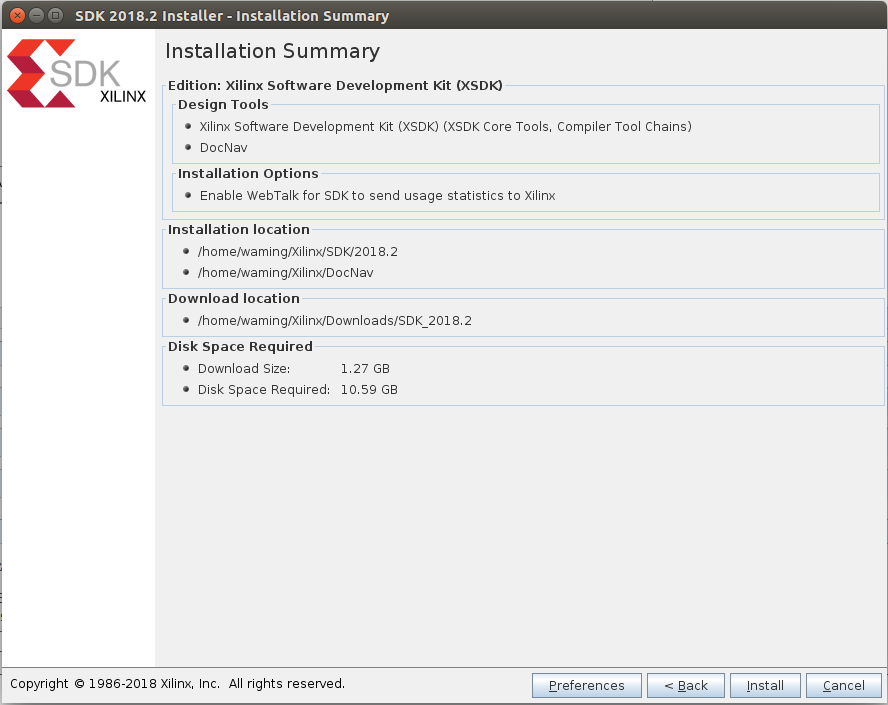Click the Design Tools group label
Viewport: 888px width, 705px height.
(223, 105)
